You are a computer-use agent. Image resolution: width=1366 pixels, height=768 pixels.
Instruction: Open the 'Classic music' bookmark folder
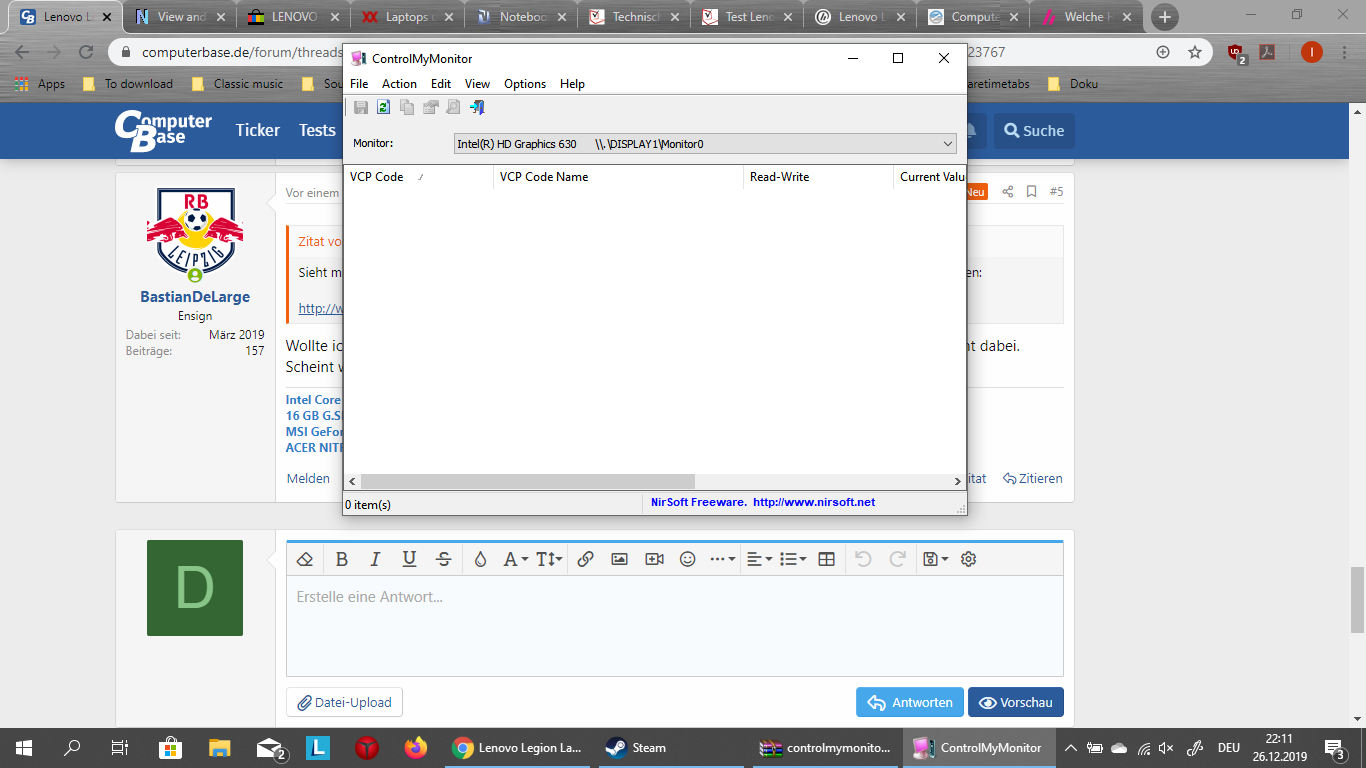click(237, 84)
